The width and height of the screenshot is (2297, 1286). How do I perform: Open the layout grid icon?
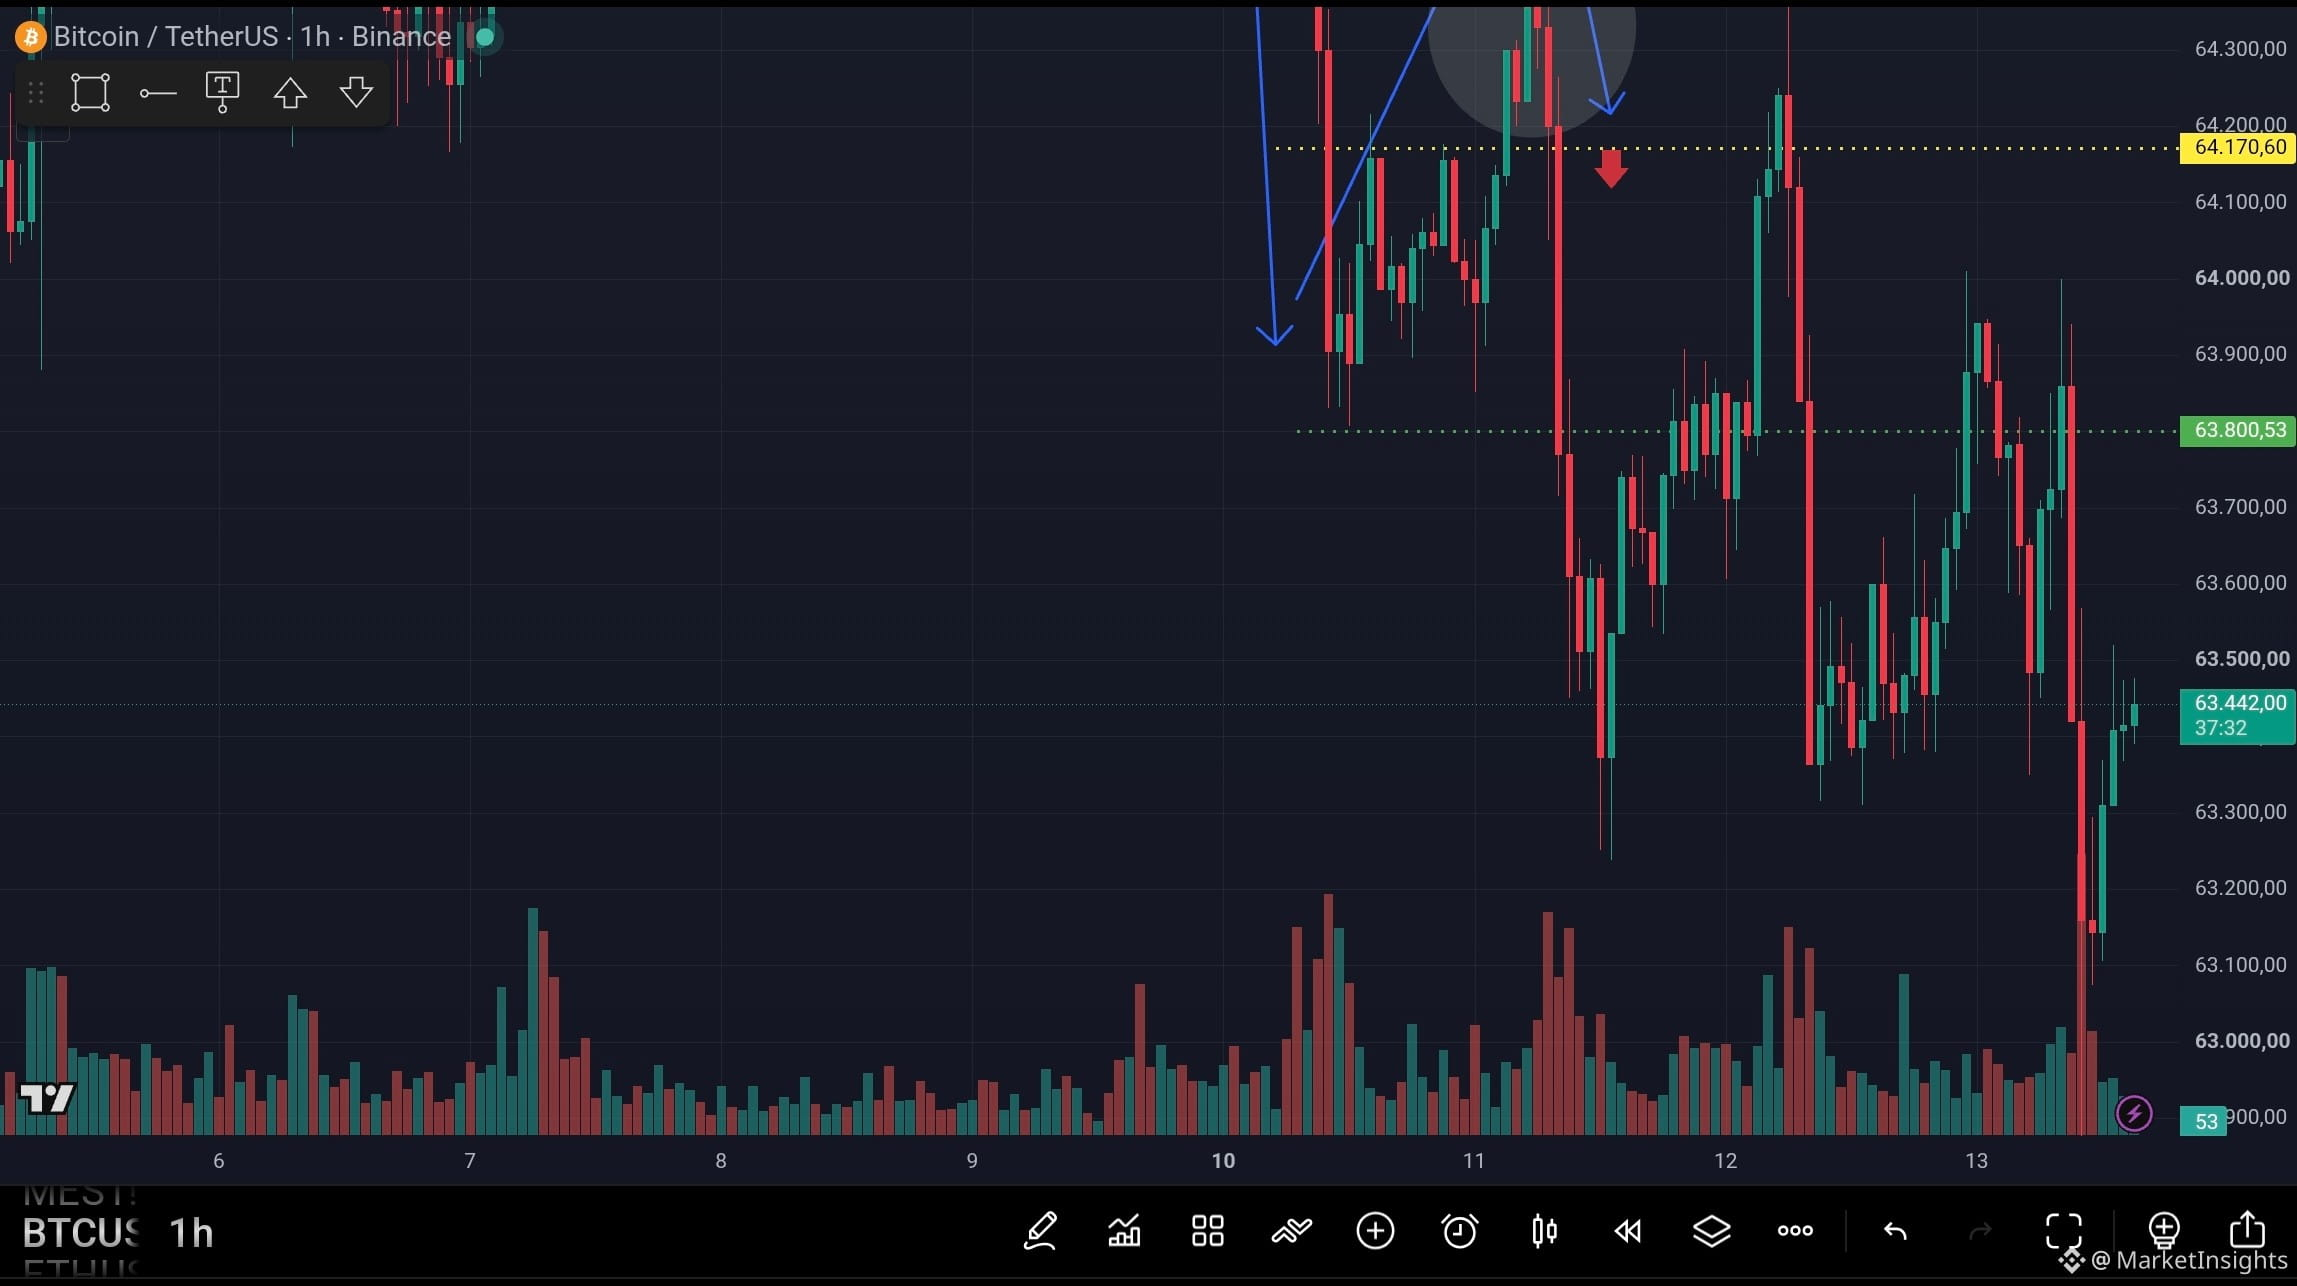coord(1208,1231)
